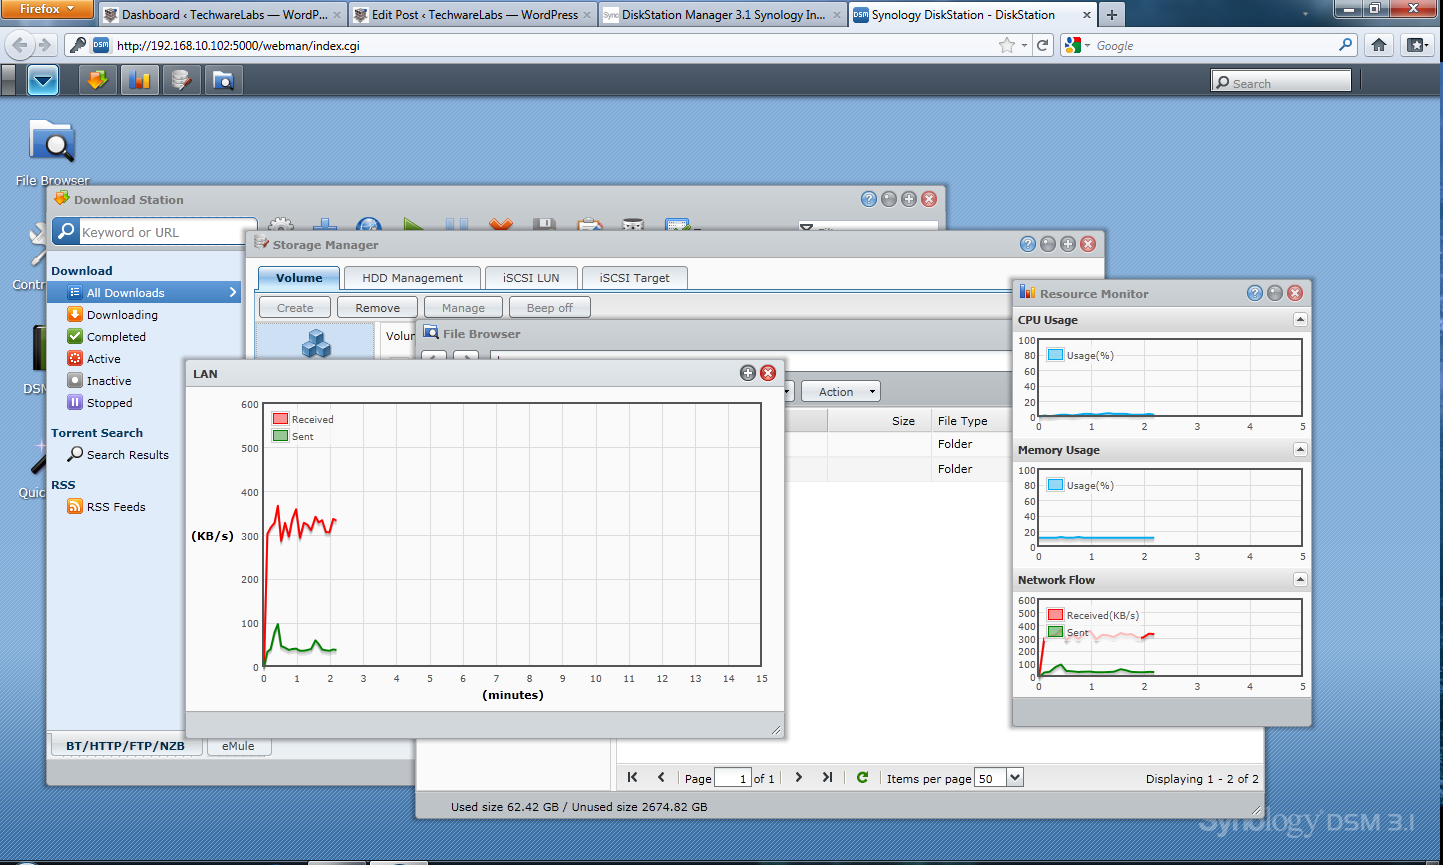This screenshot has width=1443, height=865.
Task: Open help for the Resource Monitor window
Action: point(1254,293)
